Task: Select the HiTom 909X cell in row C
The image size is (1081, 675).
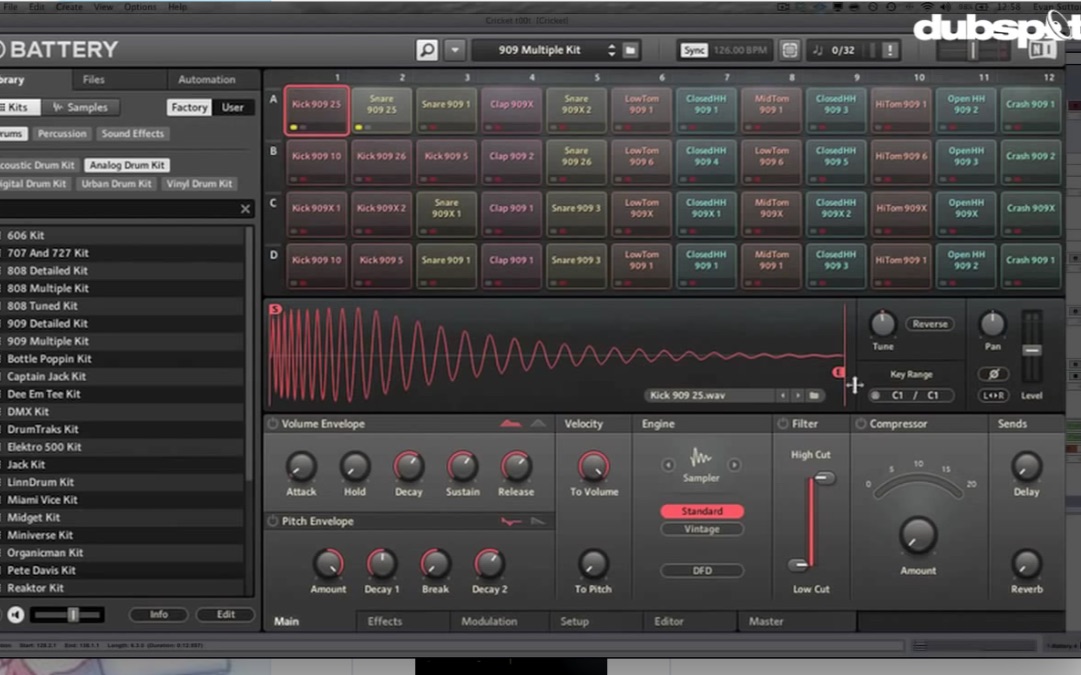Action: 900,214
